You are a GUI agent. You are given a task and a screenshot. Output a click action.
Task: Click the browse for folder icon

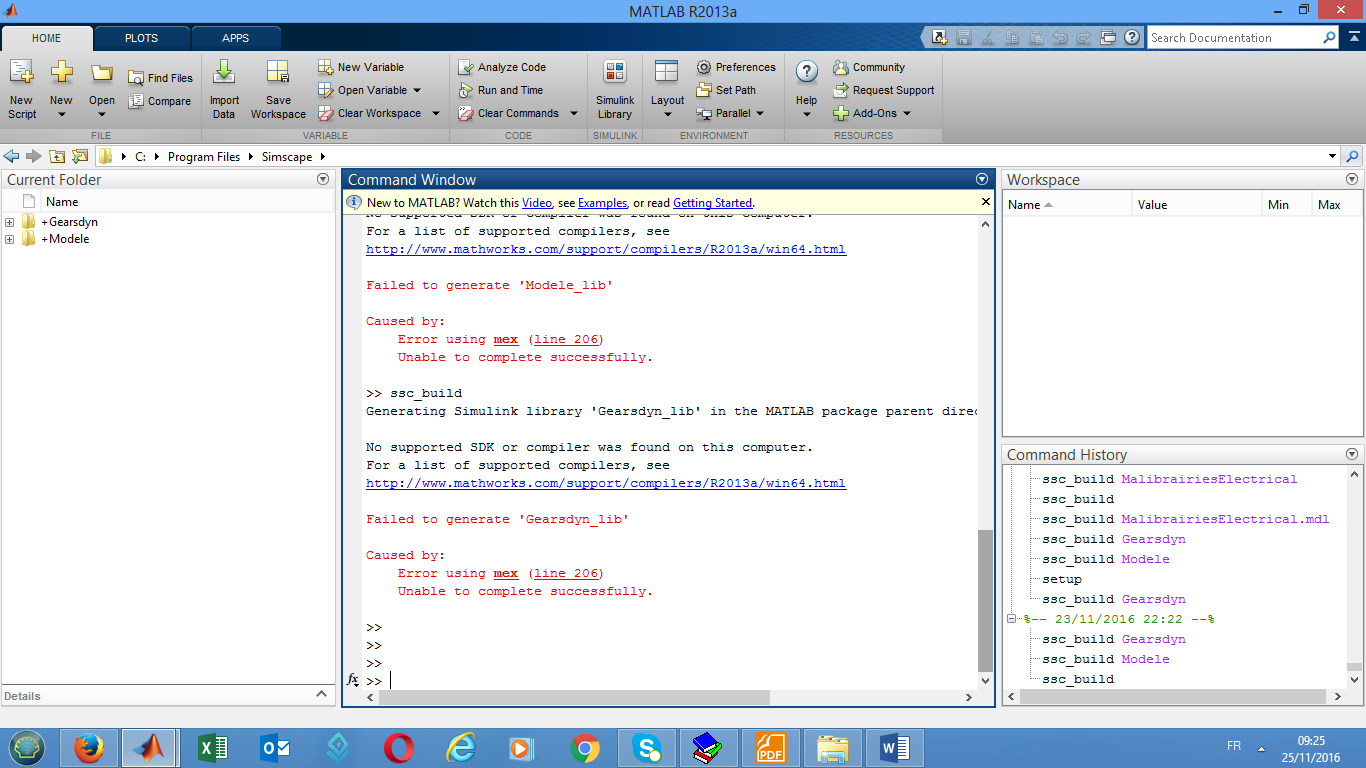coord(80,156)
